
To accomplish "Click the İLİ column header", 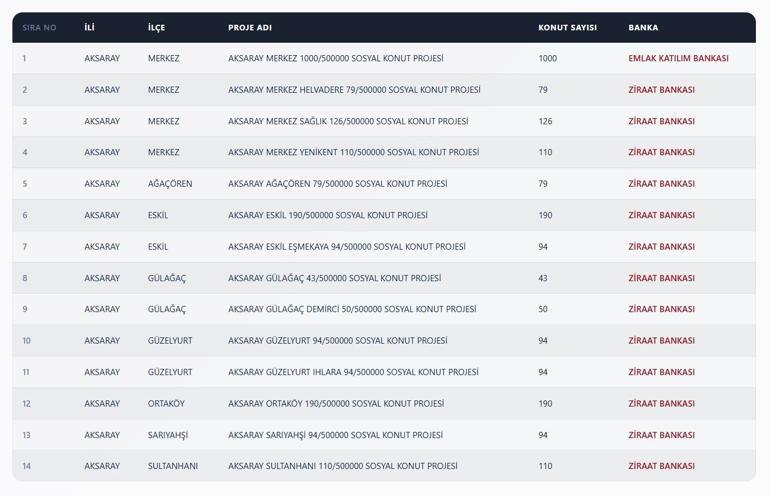I will (89, 28).
